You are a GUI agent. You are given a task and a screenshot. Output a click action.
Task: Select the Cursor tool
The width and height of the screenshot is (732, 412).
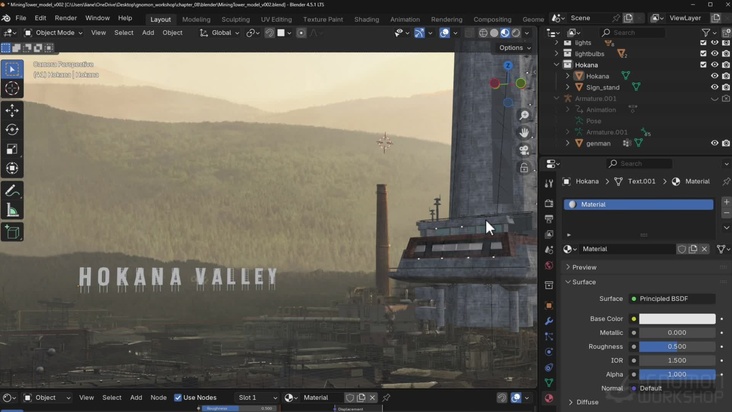coord(12,88)
